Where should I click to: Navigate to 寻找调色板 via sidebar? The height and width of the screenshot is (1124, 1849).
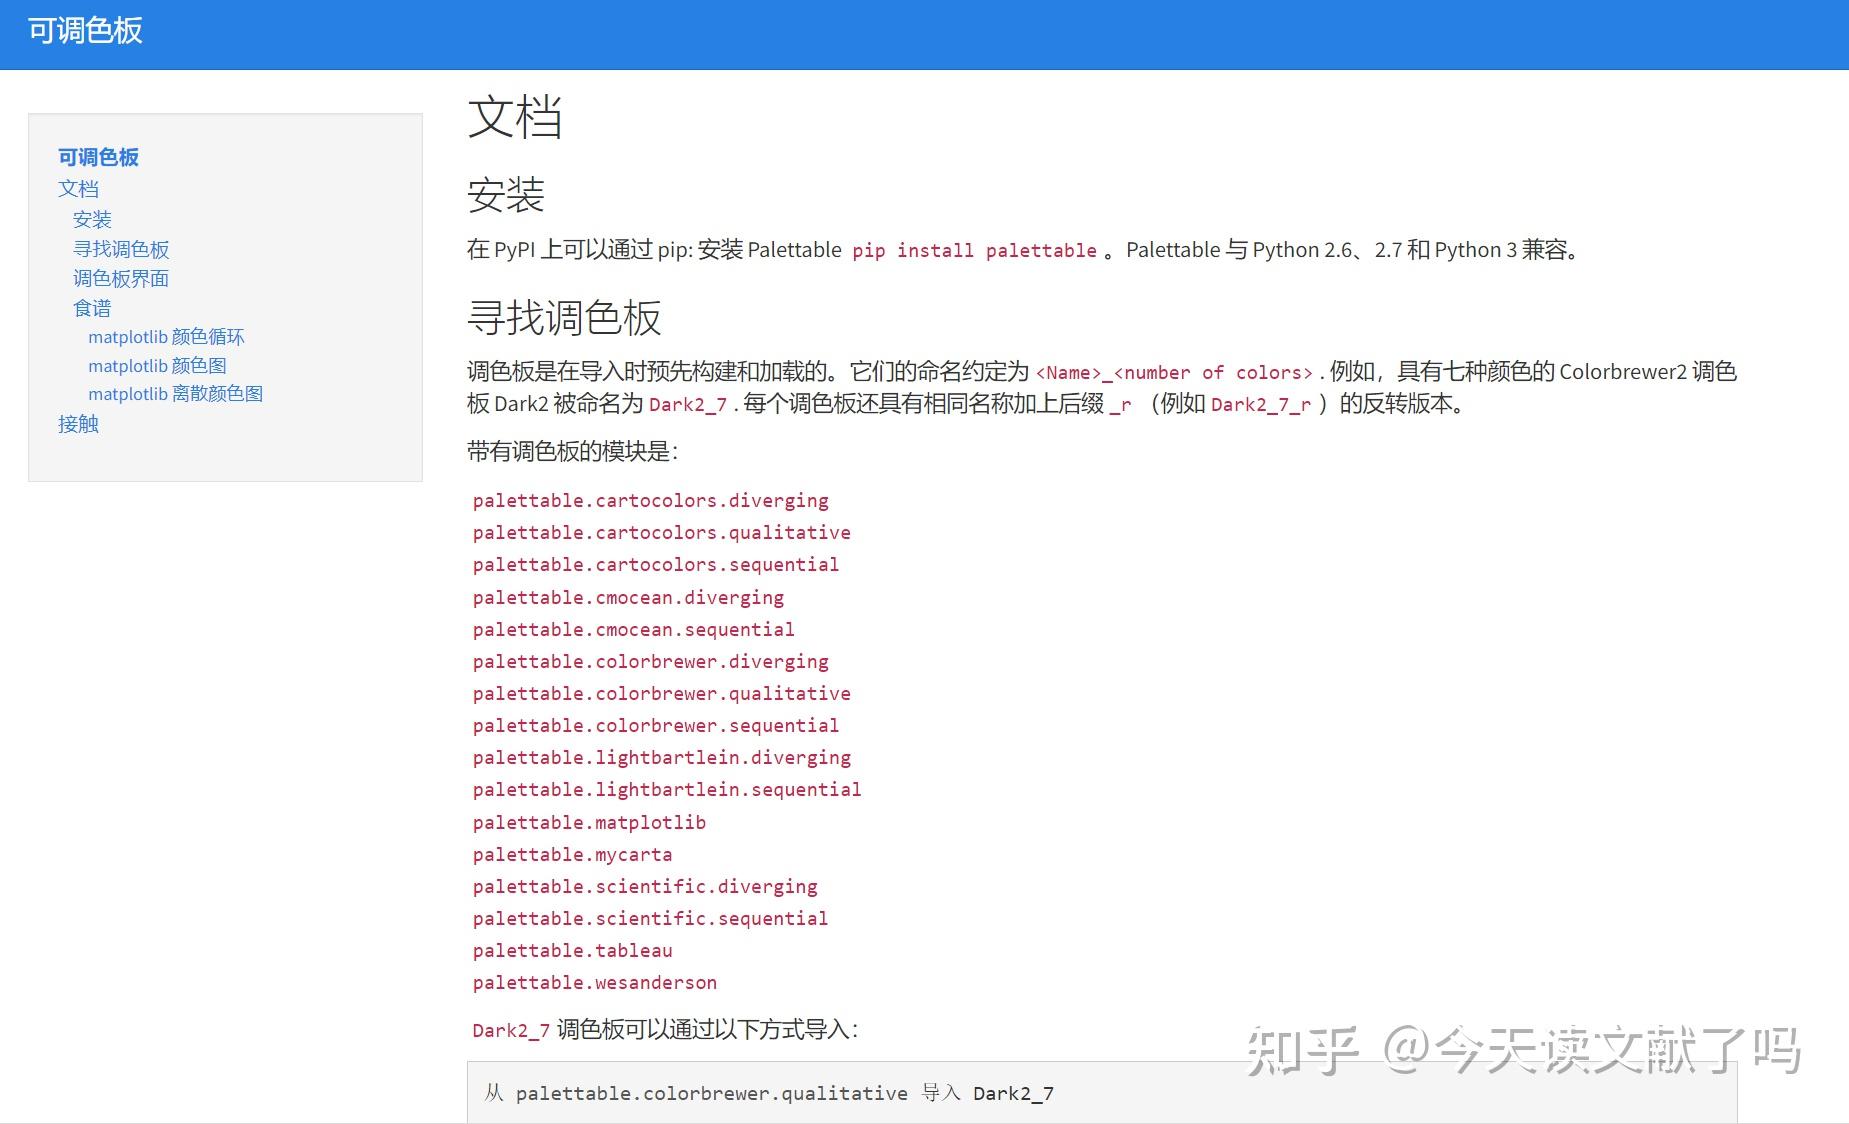pyautogui.click(x=122, y=249)
